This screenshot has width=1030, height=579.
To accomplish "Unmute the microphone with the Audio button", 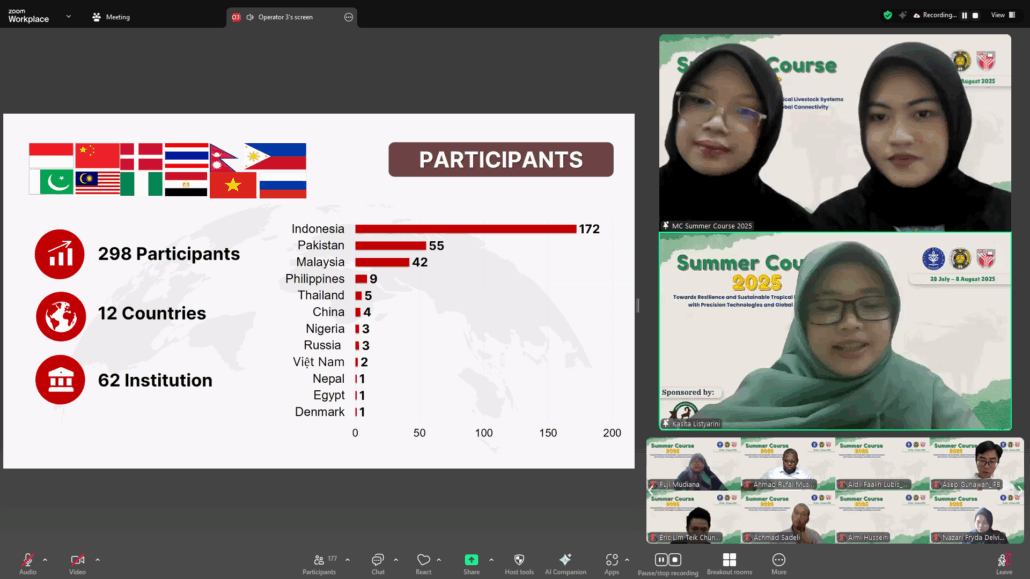I will 28,561.
